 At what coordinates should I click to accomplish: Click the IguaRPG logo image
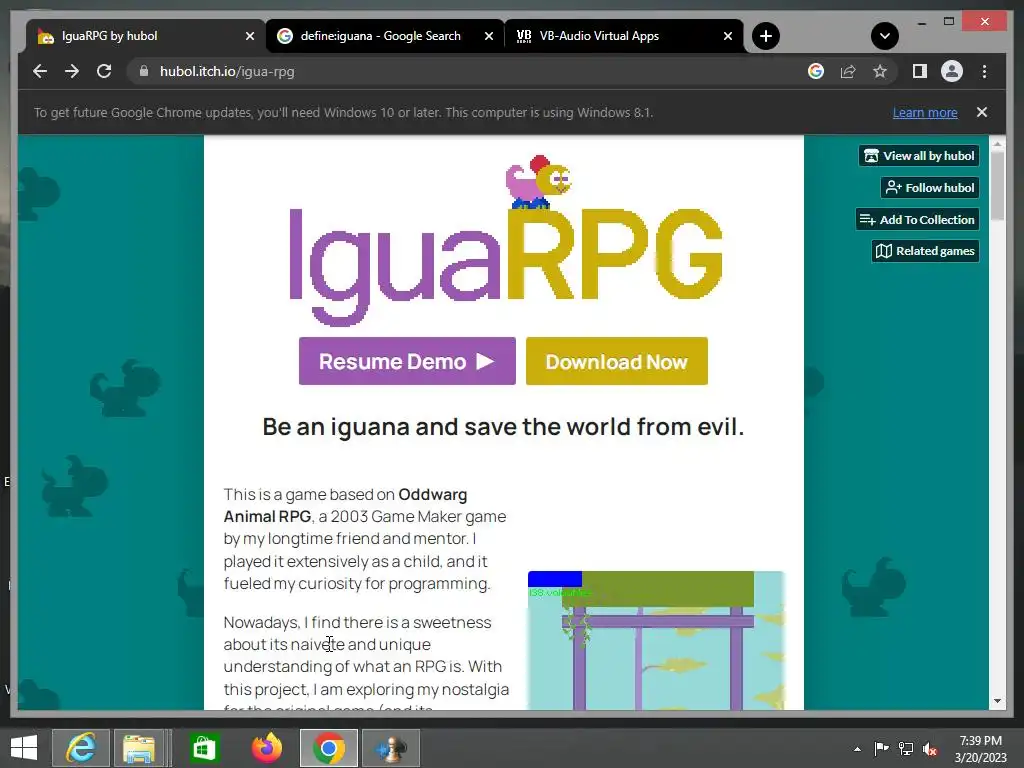click(506, 240)
